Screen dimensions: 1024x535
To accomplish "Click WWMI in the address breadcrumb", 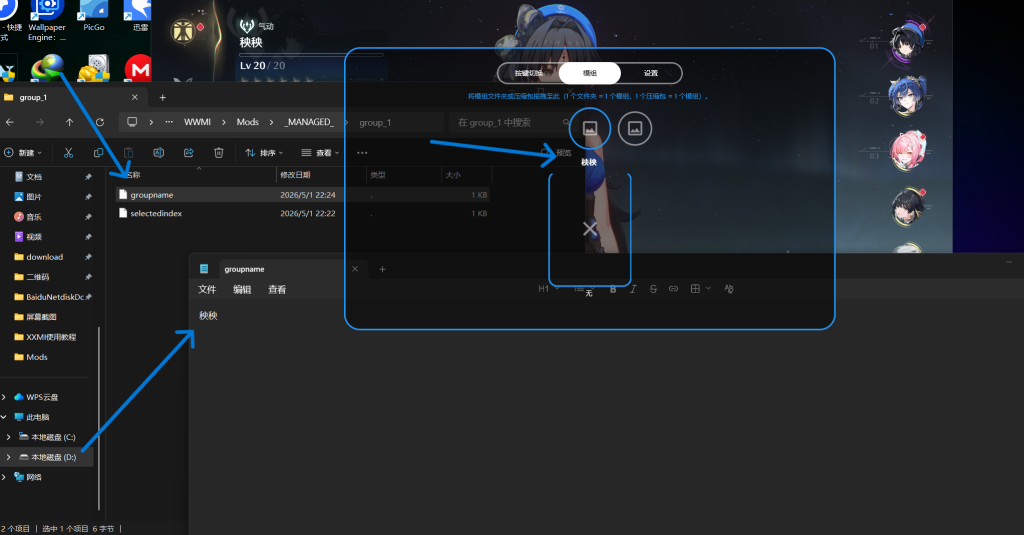I will click(x=197, y=122).
